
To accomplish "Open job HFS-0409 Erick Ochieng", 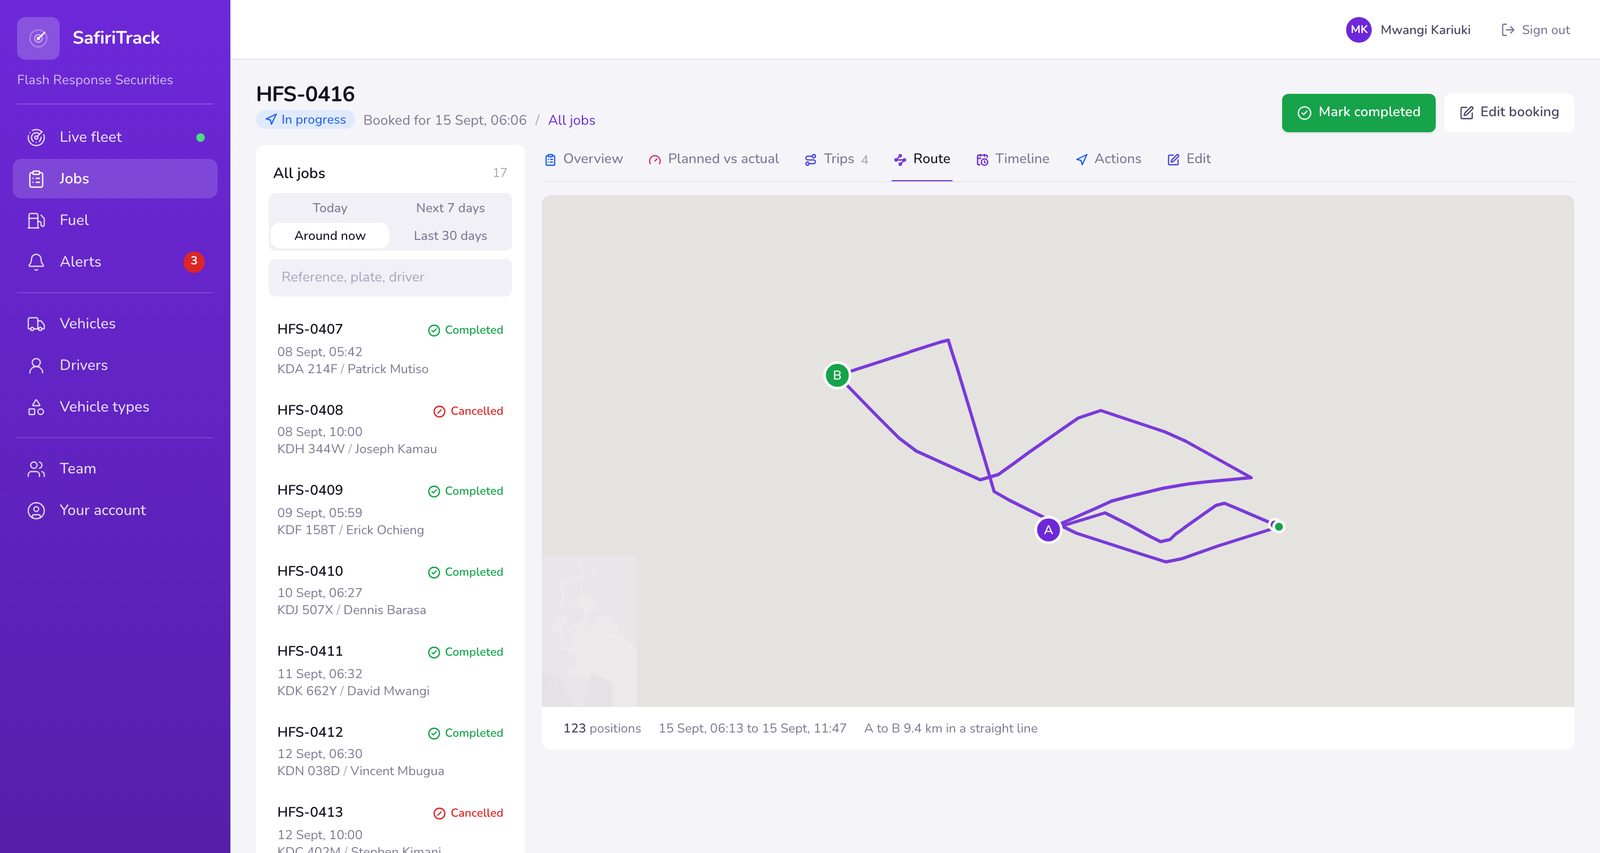I will pos(390,509).
